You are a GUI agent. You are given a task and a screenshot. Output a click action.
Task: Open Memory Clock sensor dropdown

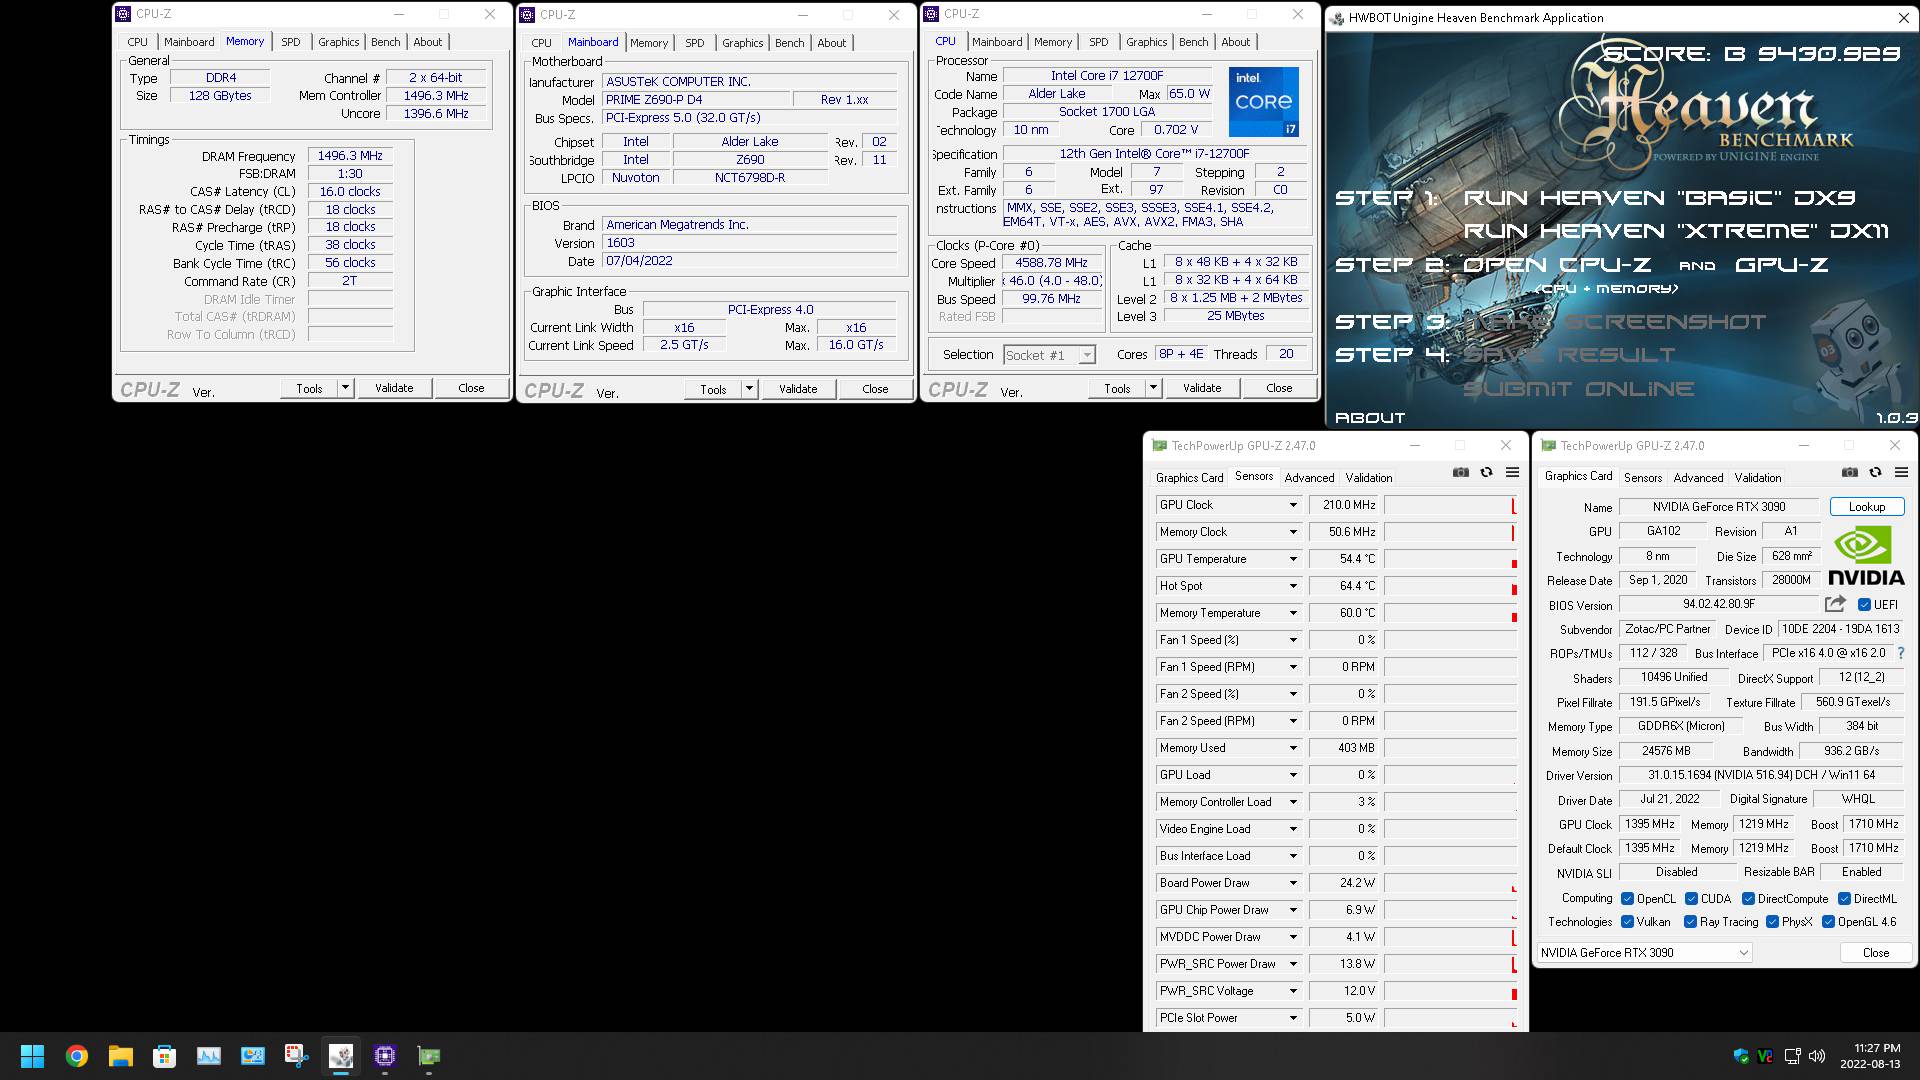pyautogui.click(x=1292, y=532)
